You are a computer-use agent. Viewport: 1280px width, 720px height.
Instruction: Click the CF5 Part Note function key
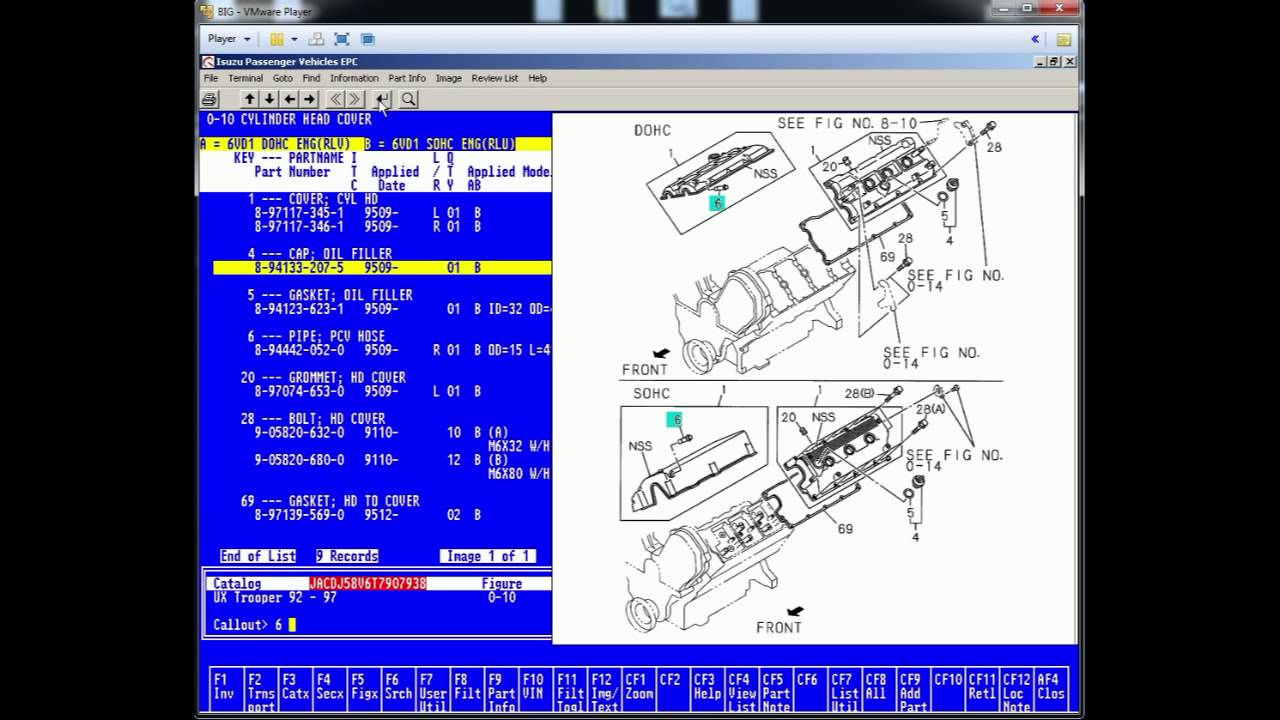(776, 692)
